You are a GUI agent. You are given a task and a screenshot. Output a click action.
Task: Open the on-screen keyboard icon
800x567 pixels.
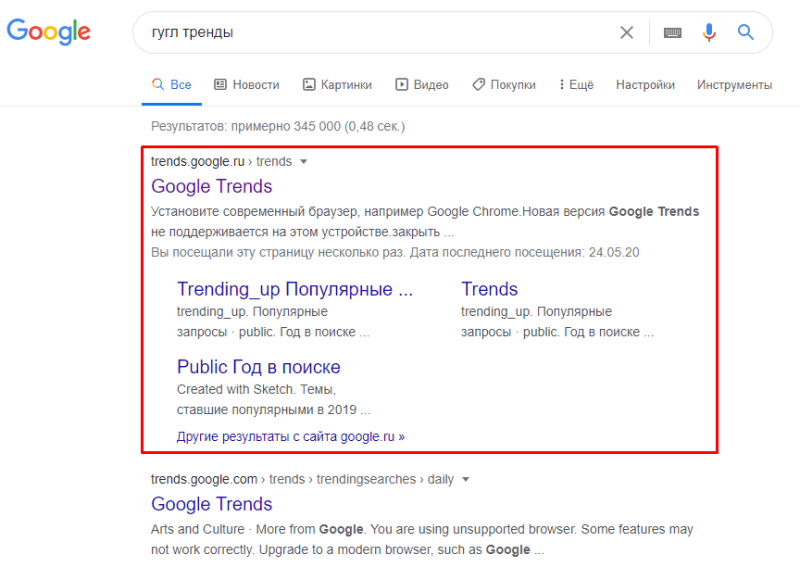(x=672, y=33)
